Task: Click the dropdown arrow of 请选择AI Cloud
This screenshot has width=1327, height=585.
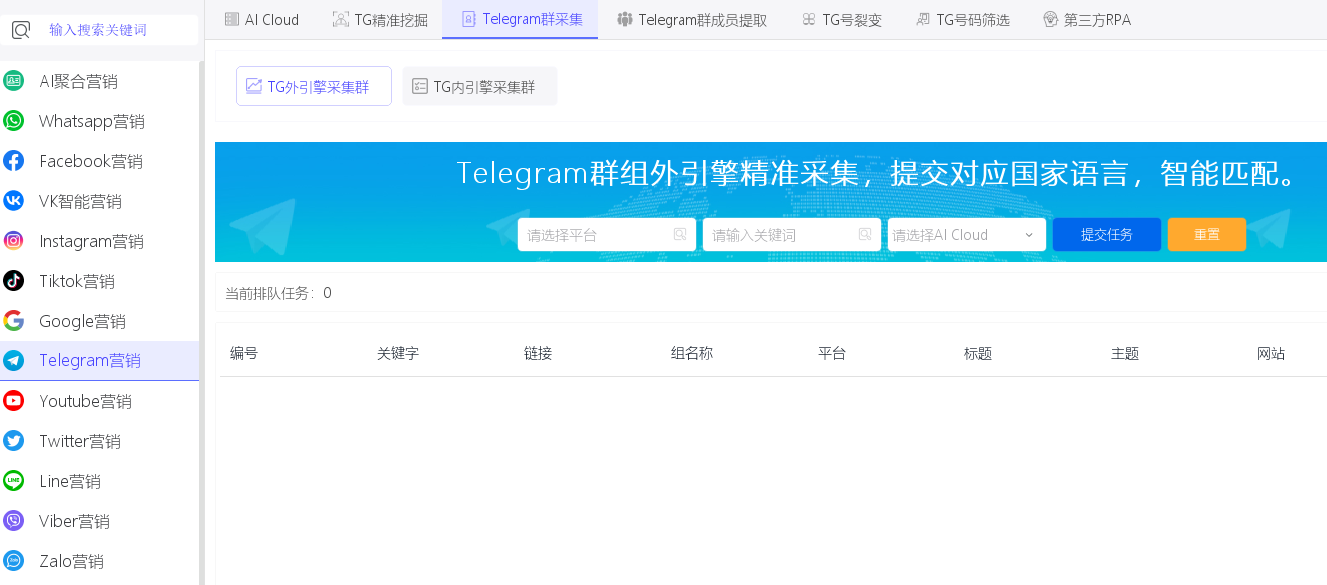Action: click(x=1029, y=235)
